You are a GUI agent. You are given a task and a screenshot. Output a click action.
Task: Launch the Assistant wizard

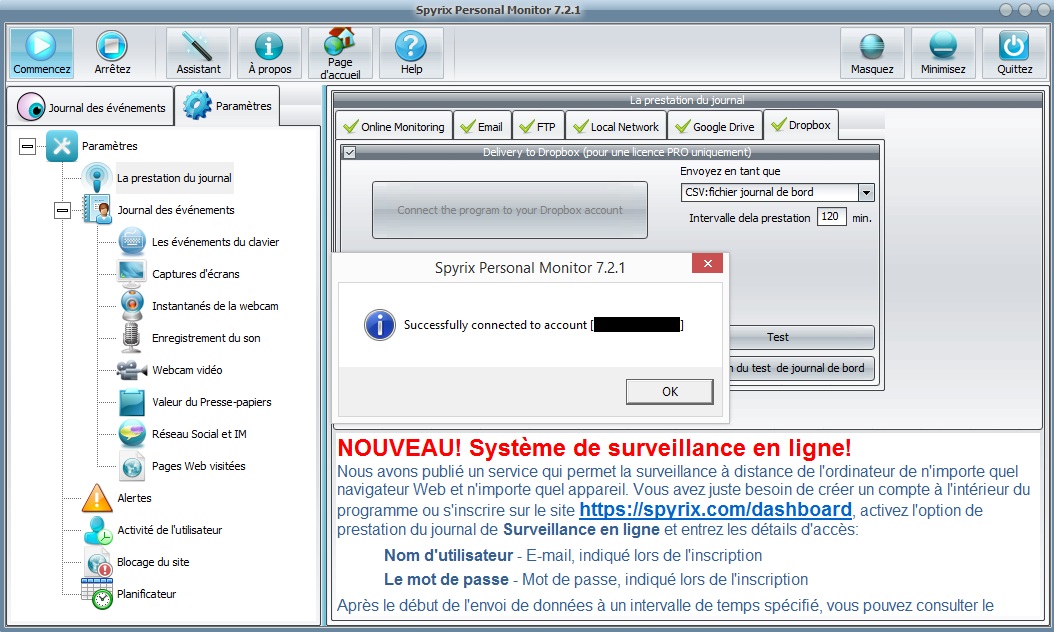pos(198,52)
